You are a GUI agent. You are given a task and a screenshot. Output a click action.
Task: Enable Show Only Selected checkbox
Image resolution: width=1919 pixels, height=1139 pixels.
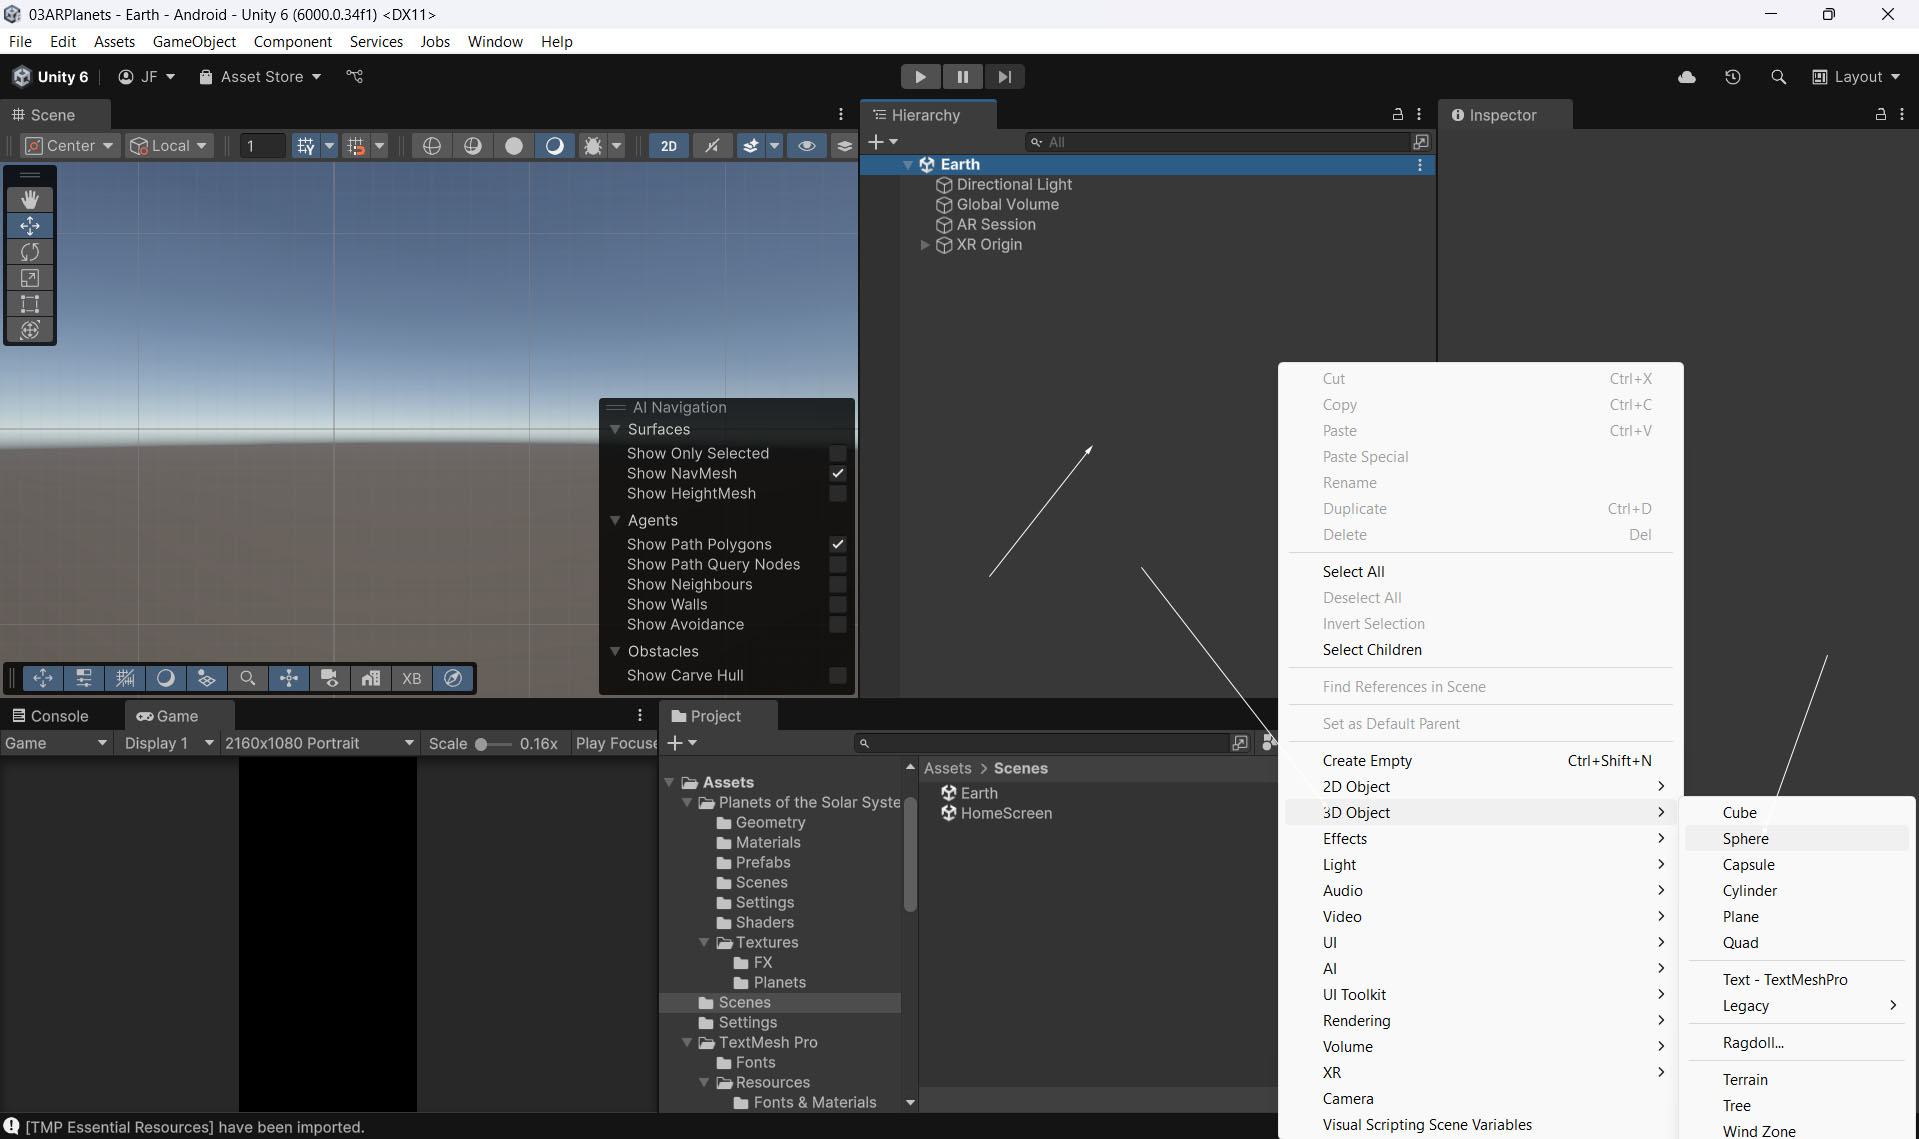pyautogui.click(x=838, y=454)
